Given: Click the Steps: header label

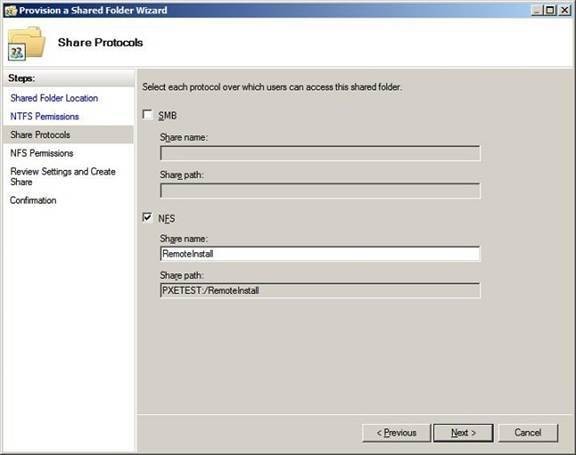Looking at the screenshot, I should (21, 78).
